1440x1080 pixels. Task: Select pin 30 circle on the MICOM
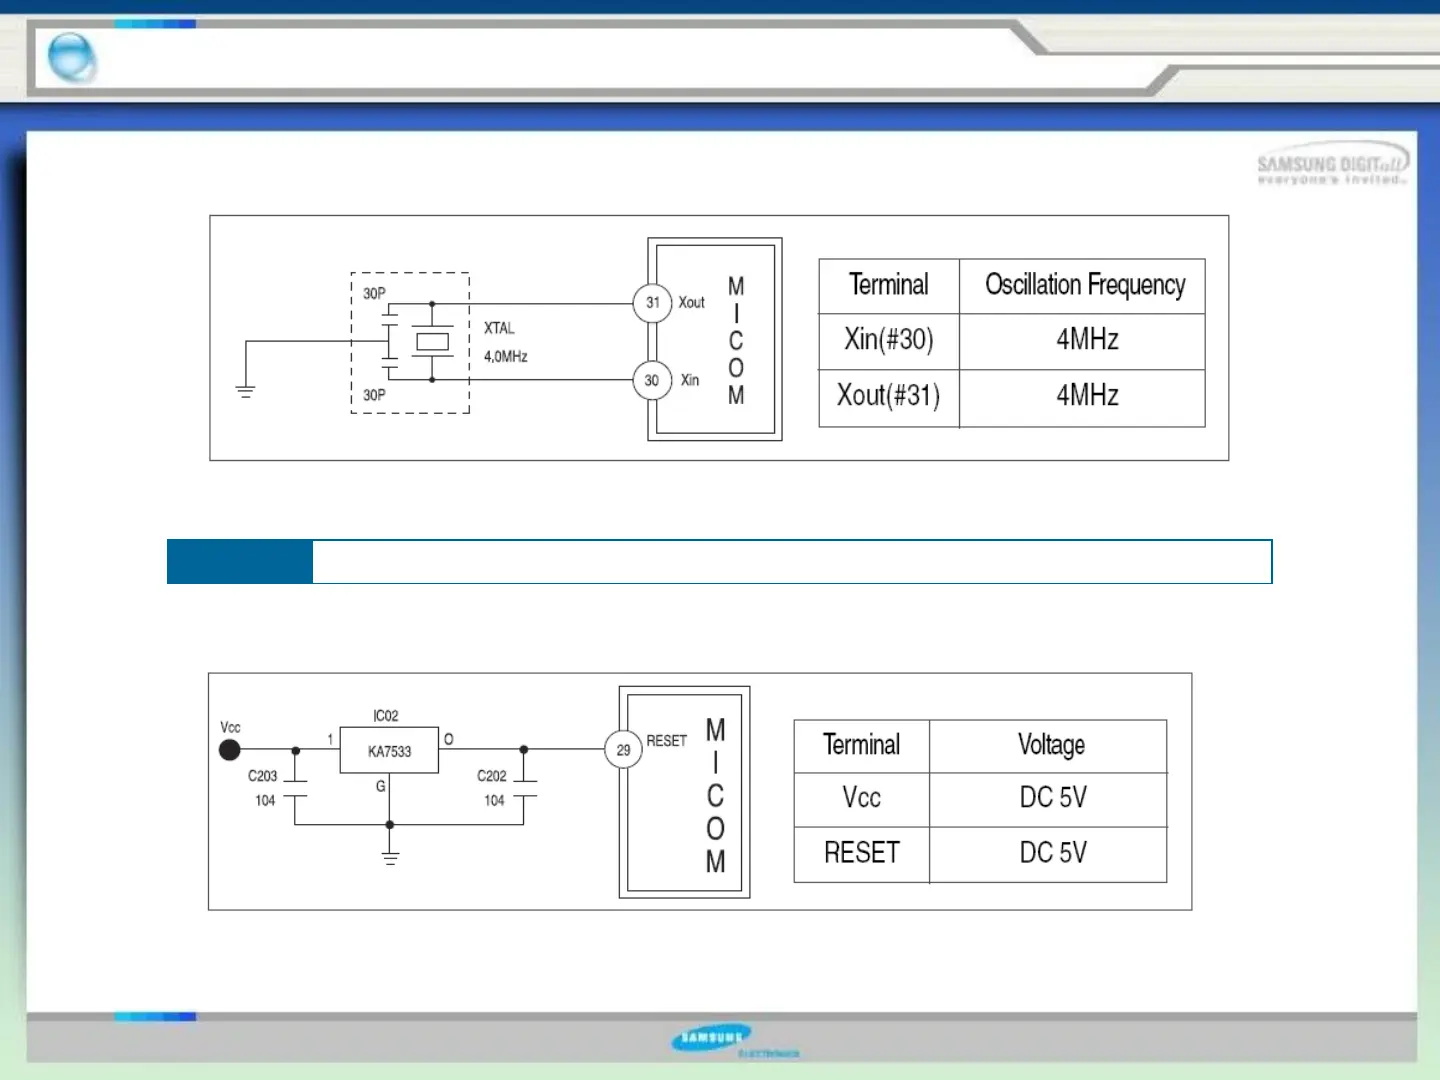[652, 380]
